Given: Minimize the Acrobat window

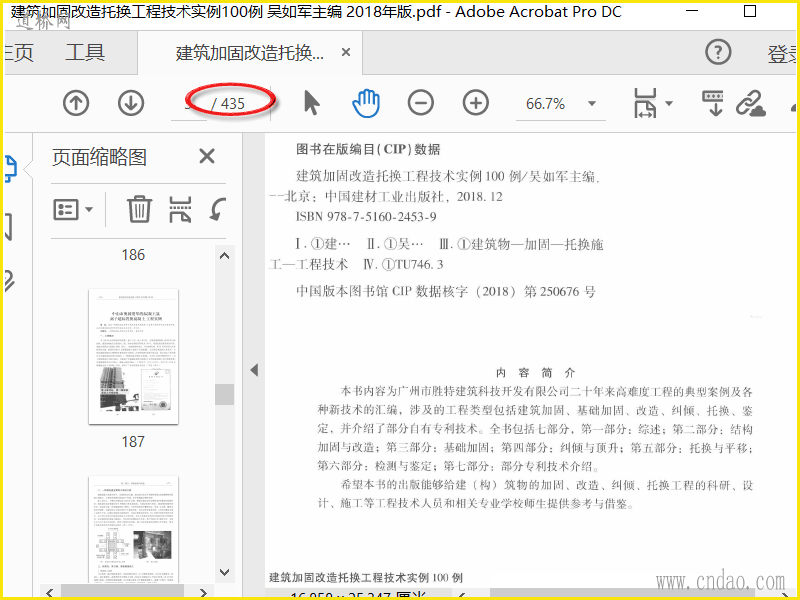Looking at the screenshot, I should (692, 11).
